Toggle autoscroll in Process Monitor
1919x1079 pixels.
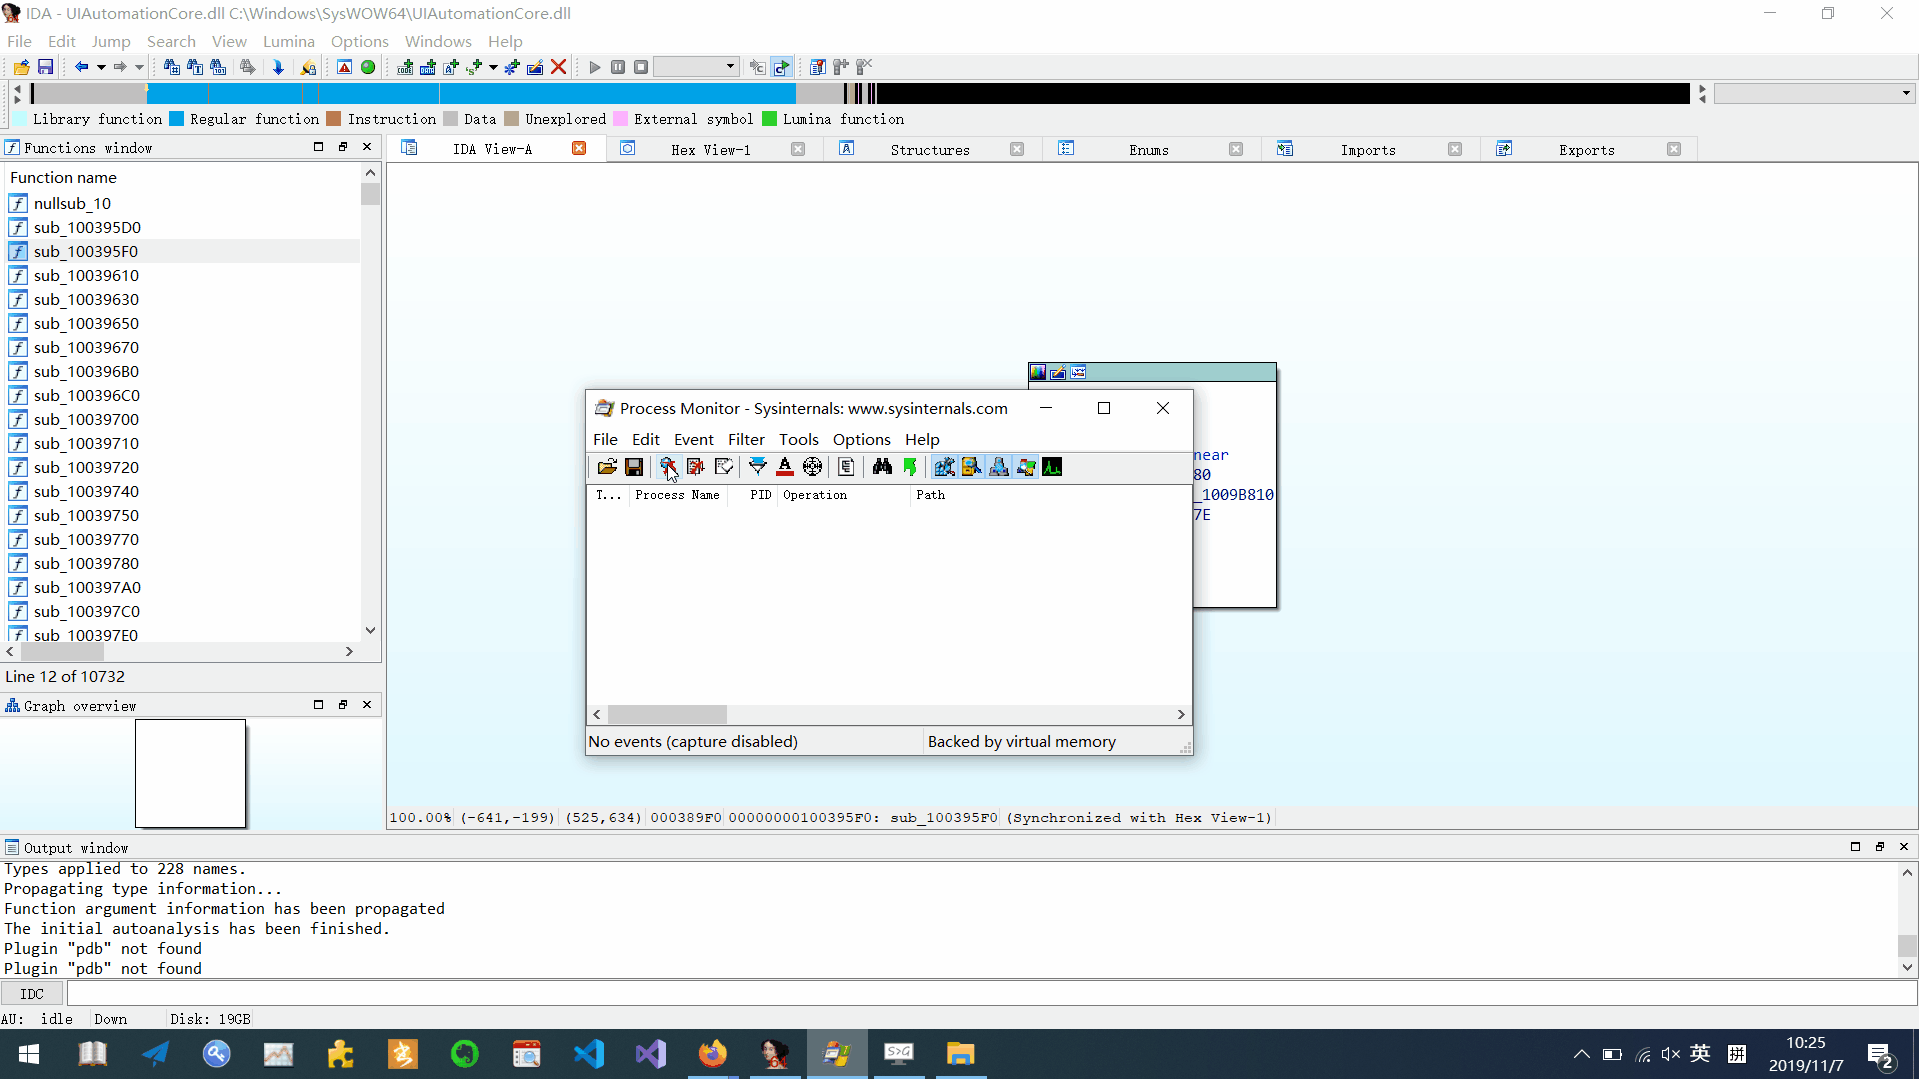pyautogui.click(x=696, y=467)
